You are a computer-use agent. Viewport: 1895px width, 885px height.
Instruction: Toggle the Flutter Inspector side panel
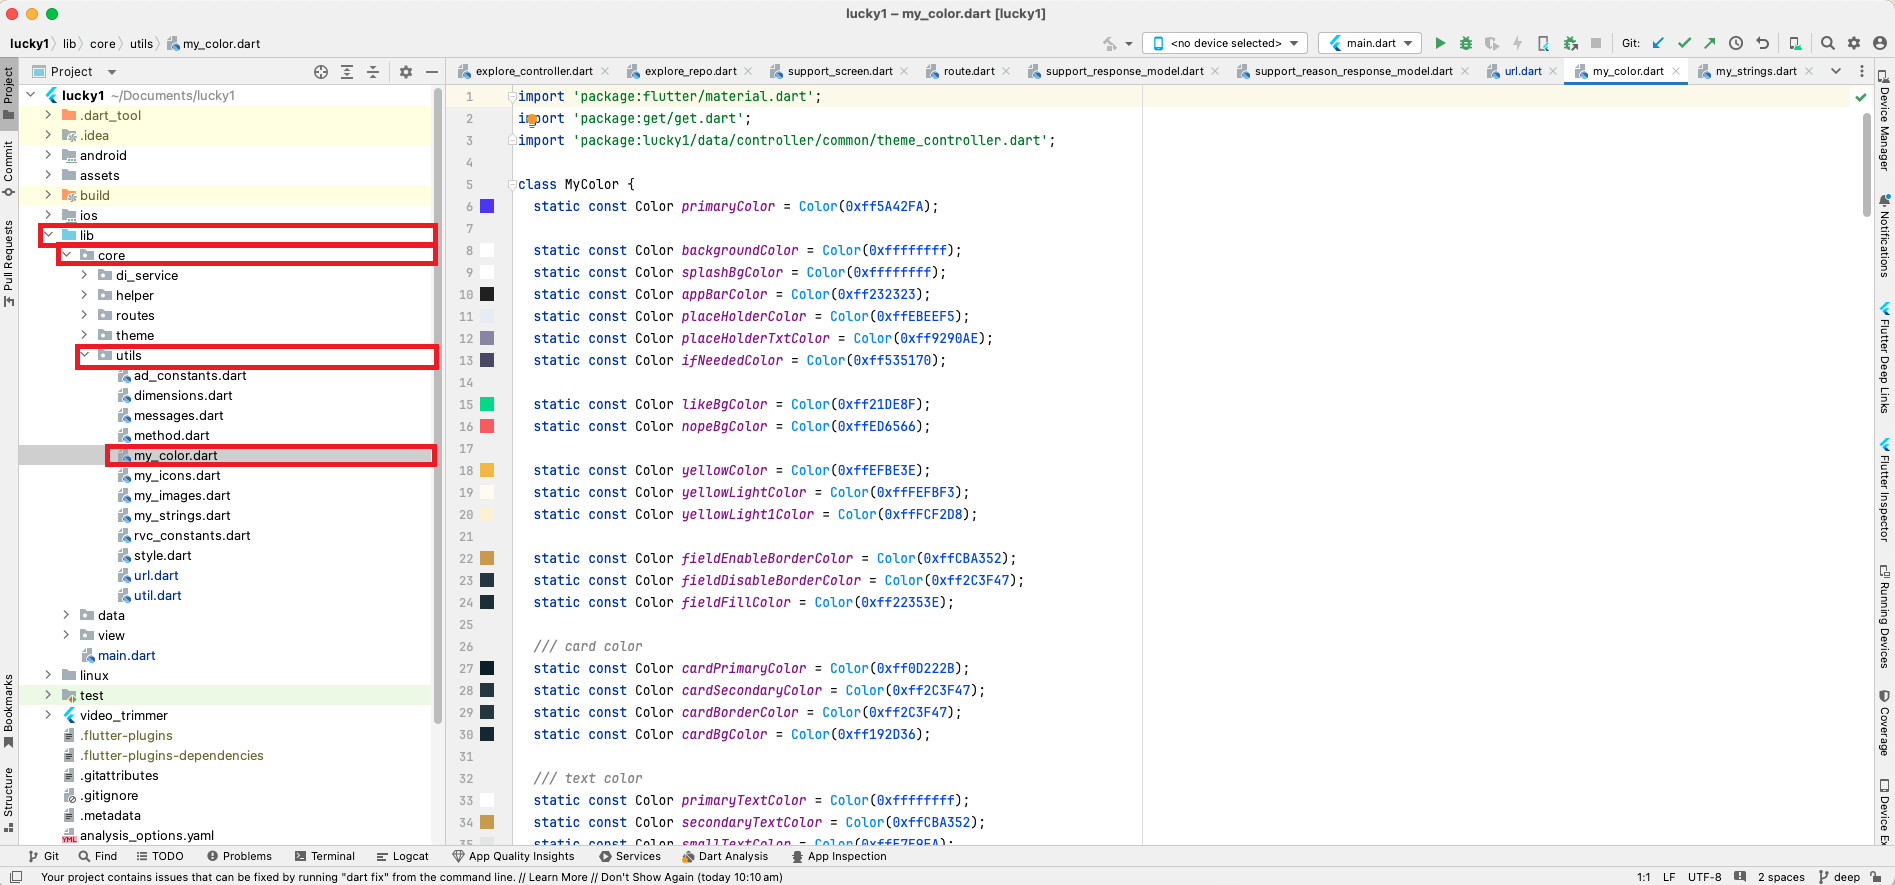1884,492
